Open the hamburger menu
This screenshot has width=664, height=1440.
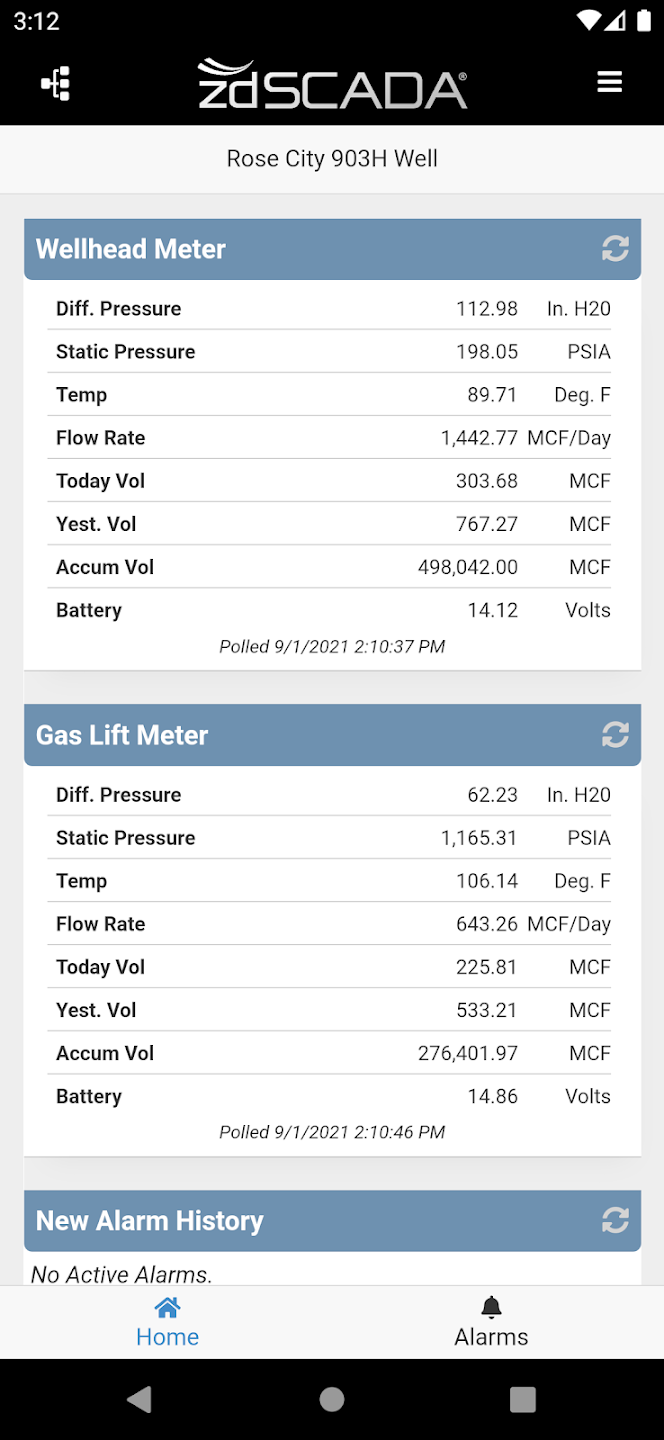(610, 82)
